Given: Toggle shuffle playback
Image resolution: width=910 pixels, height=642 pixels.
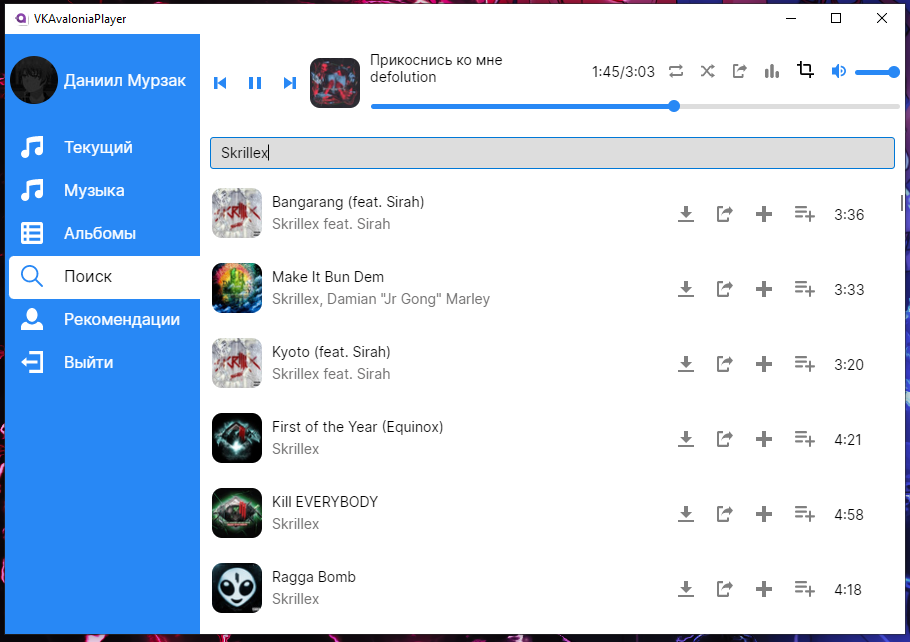Looking at the screenshot, I should 707,71.
